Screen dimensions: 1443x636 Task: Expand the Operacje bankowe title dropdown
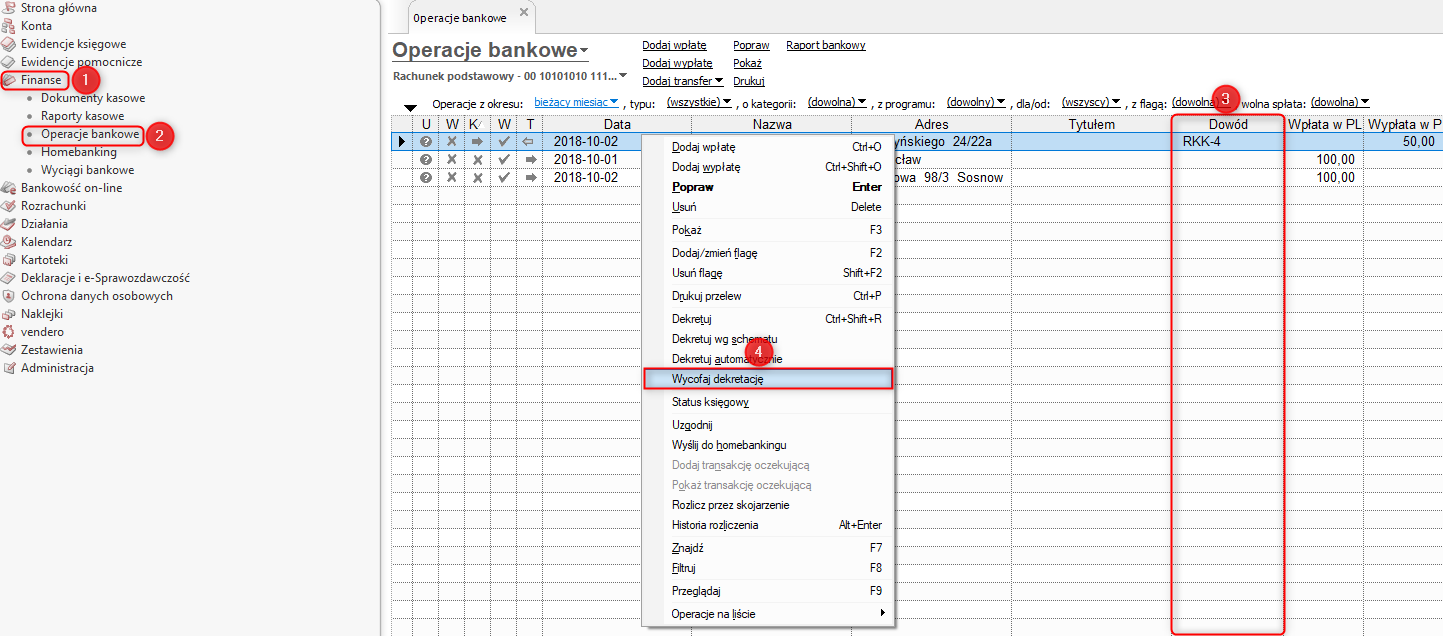coord(584,51)
